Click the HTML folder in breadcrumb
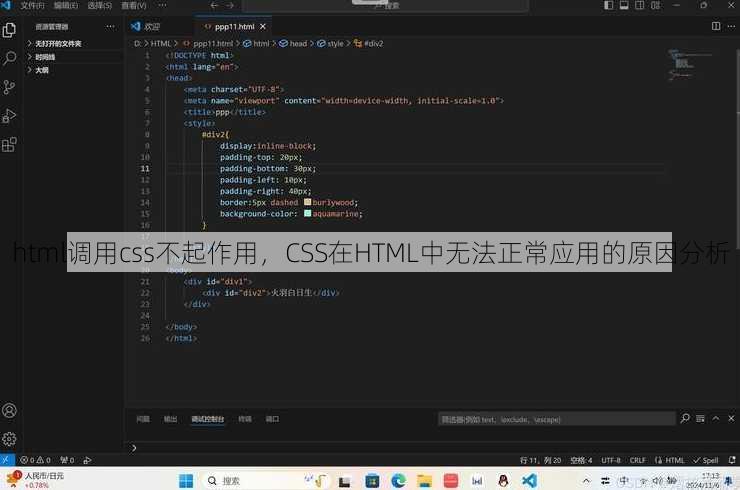This screenshot has height=490, width=740. [x=160, y=43]
